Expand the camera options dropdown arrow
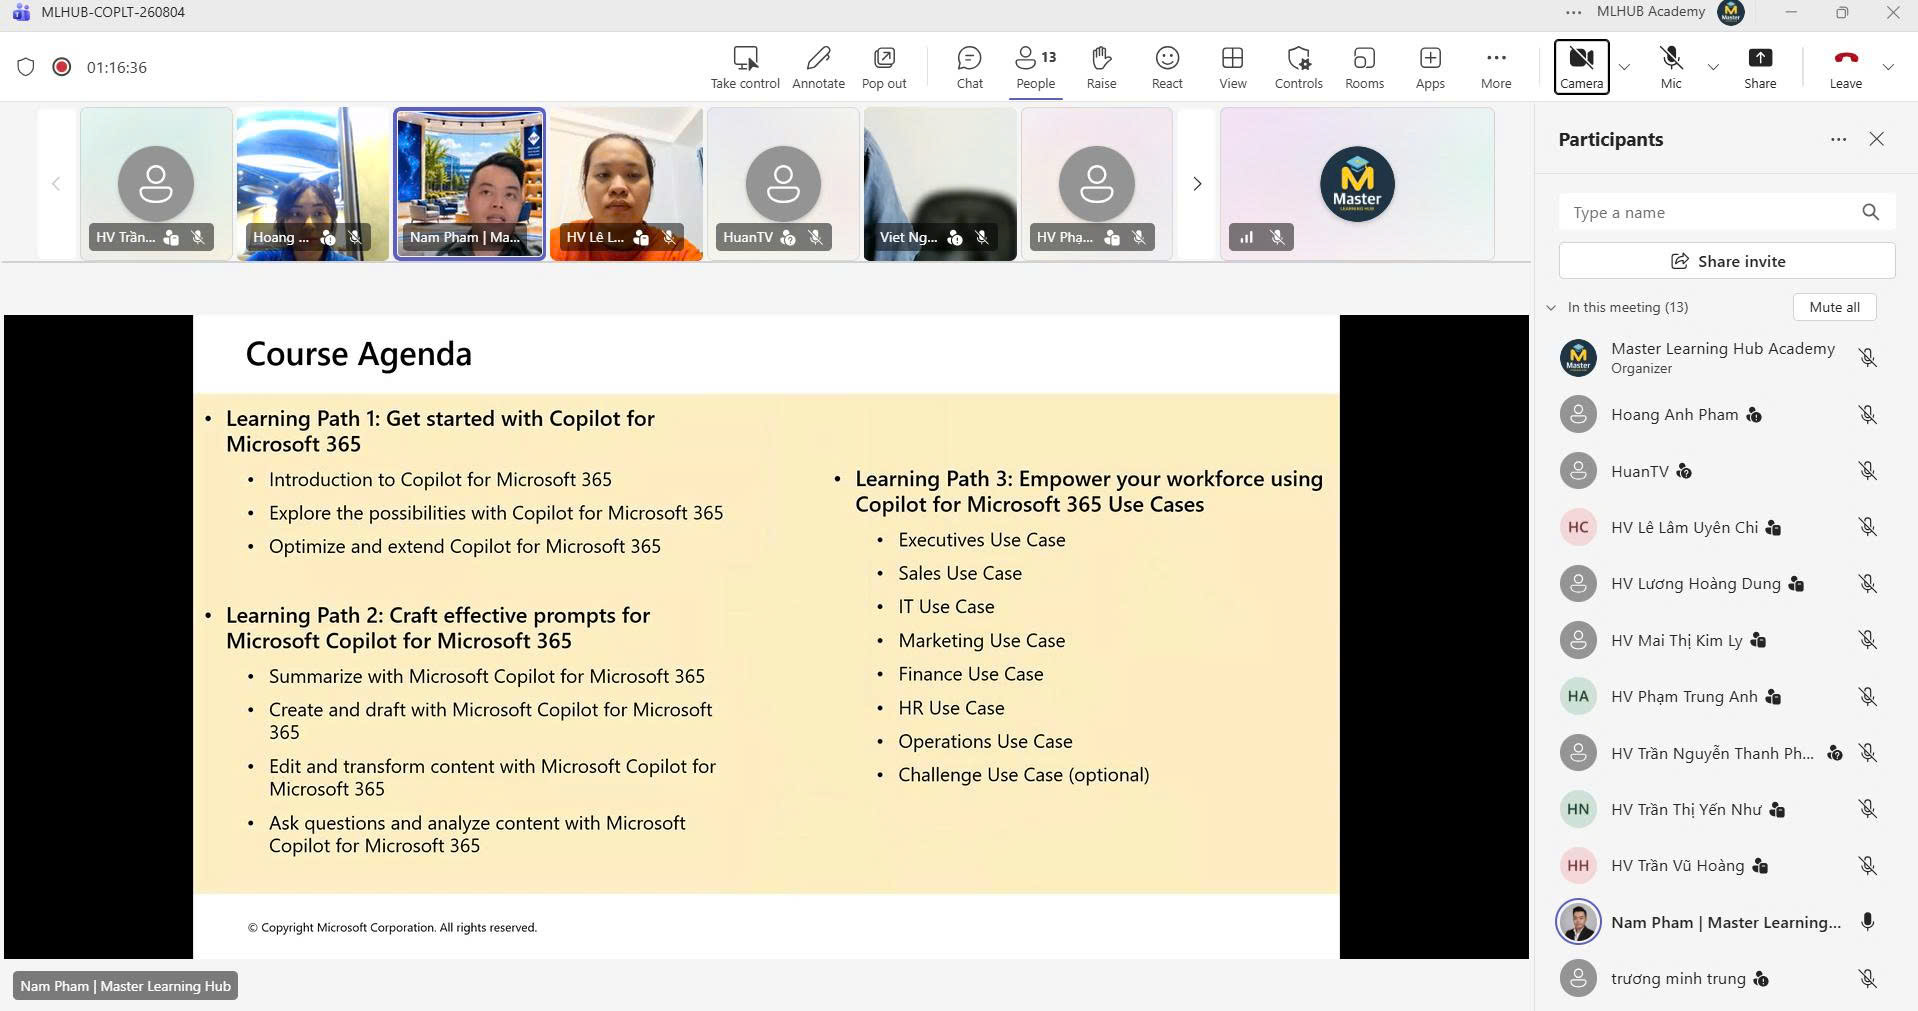This screenshot has width=1918, height=1011. [1624, 67]
